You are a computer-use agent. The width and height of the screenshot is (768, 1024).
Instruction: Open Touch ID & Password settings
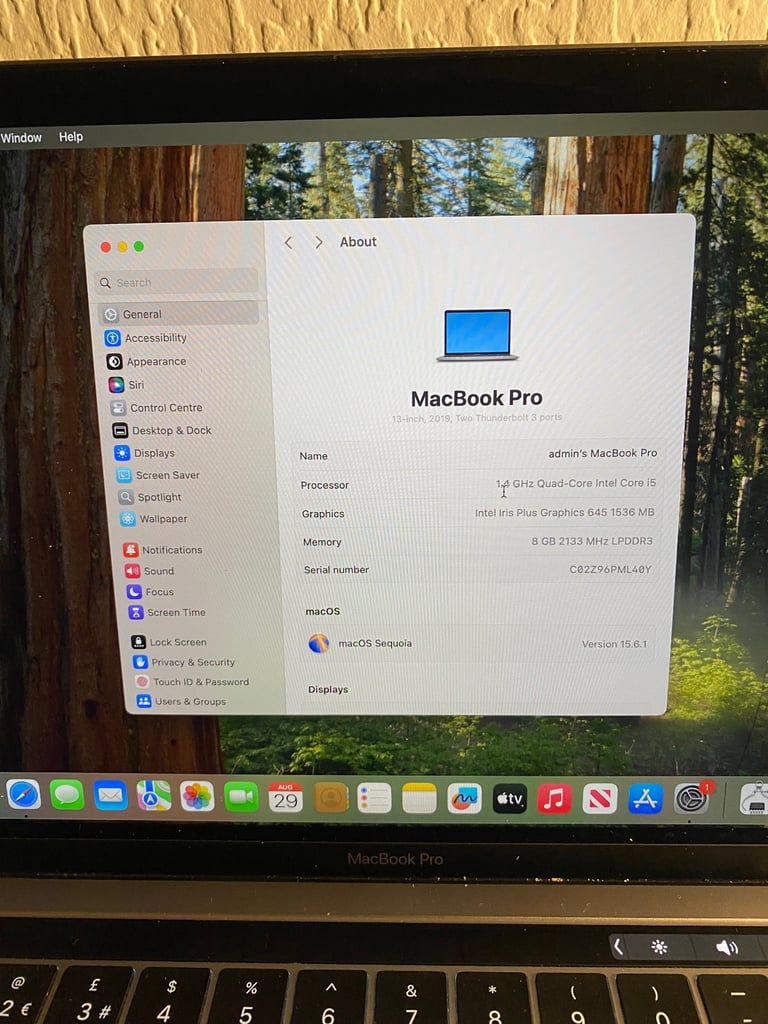(193, 681)
